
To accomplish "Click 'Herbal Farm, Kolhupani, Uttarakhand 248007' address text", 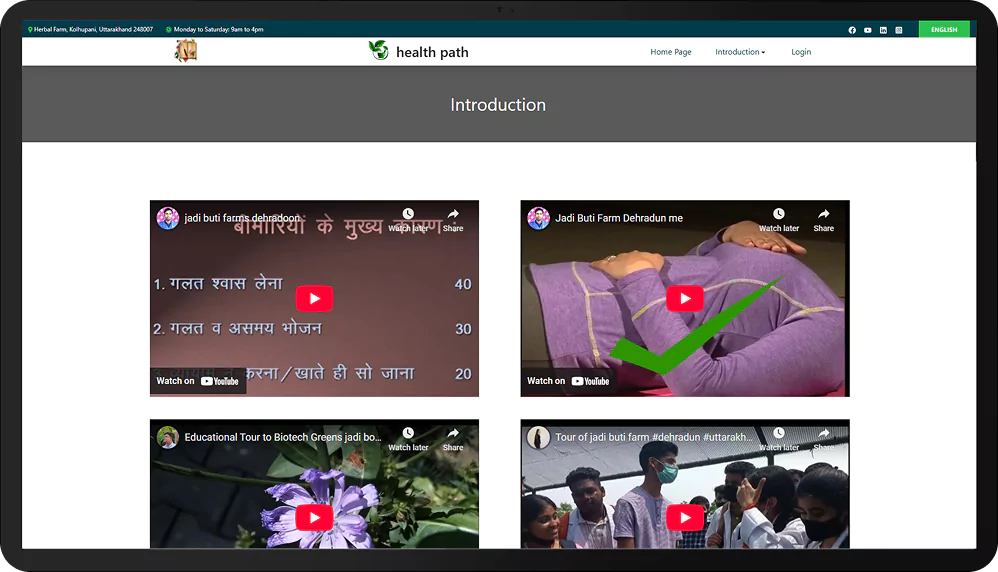I will (94, 29).
